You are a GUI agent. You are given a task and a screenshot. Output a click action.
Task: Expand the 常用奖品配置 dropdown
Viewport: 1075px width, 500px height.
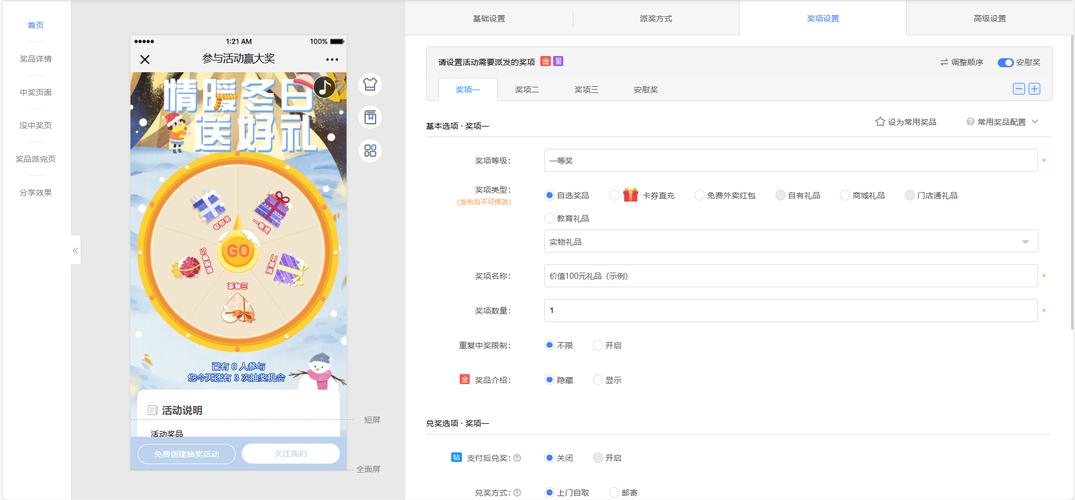click(1002, 122)
